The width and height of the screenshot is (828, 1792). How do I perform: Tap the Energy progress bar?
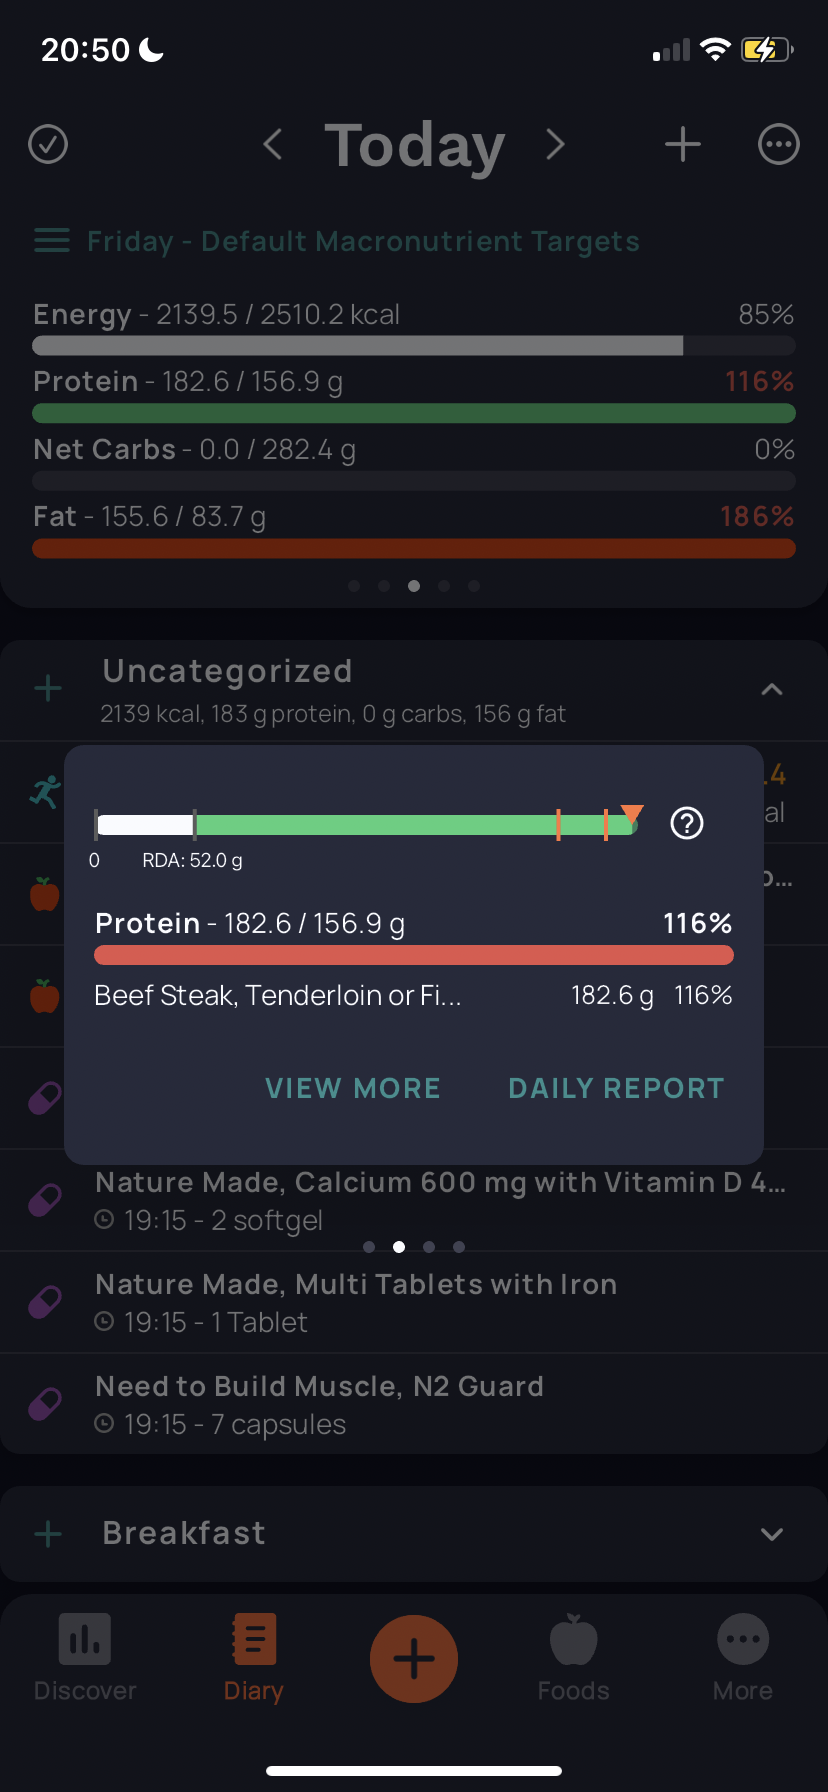point(414,346)
